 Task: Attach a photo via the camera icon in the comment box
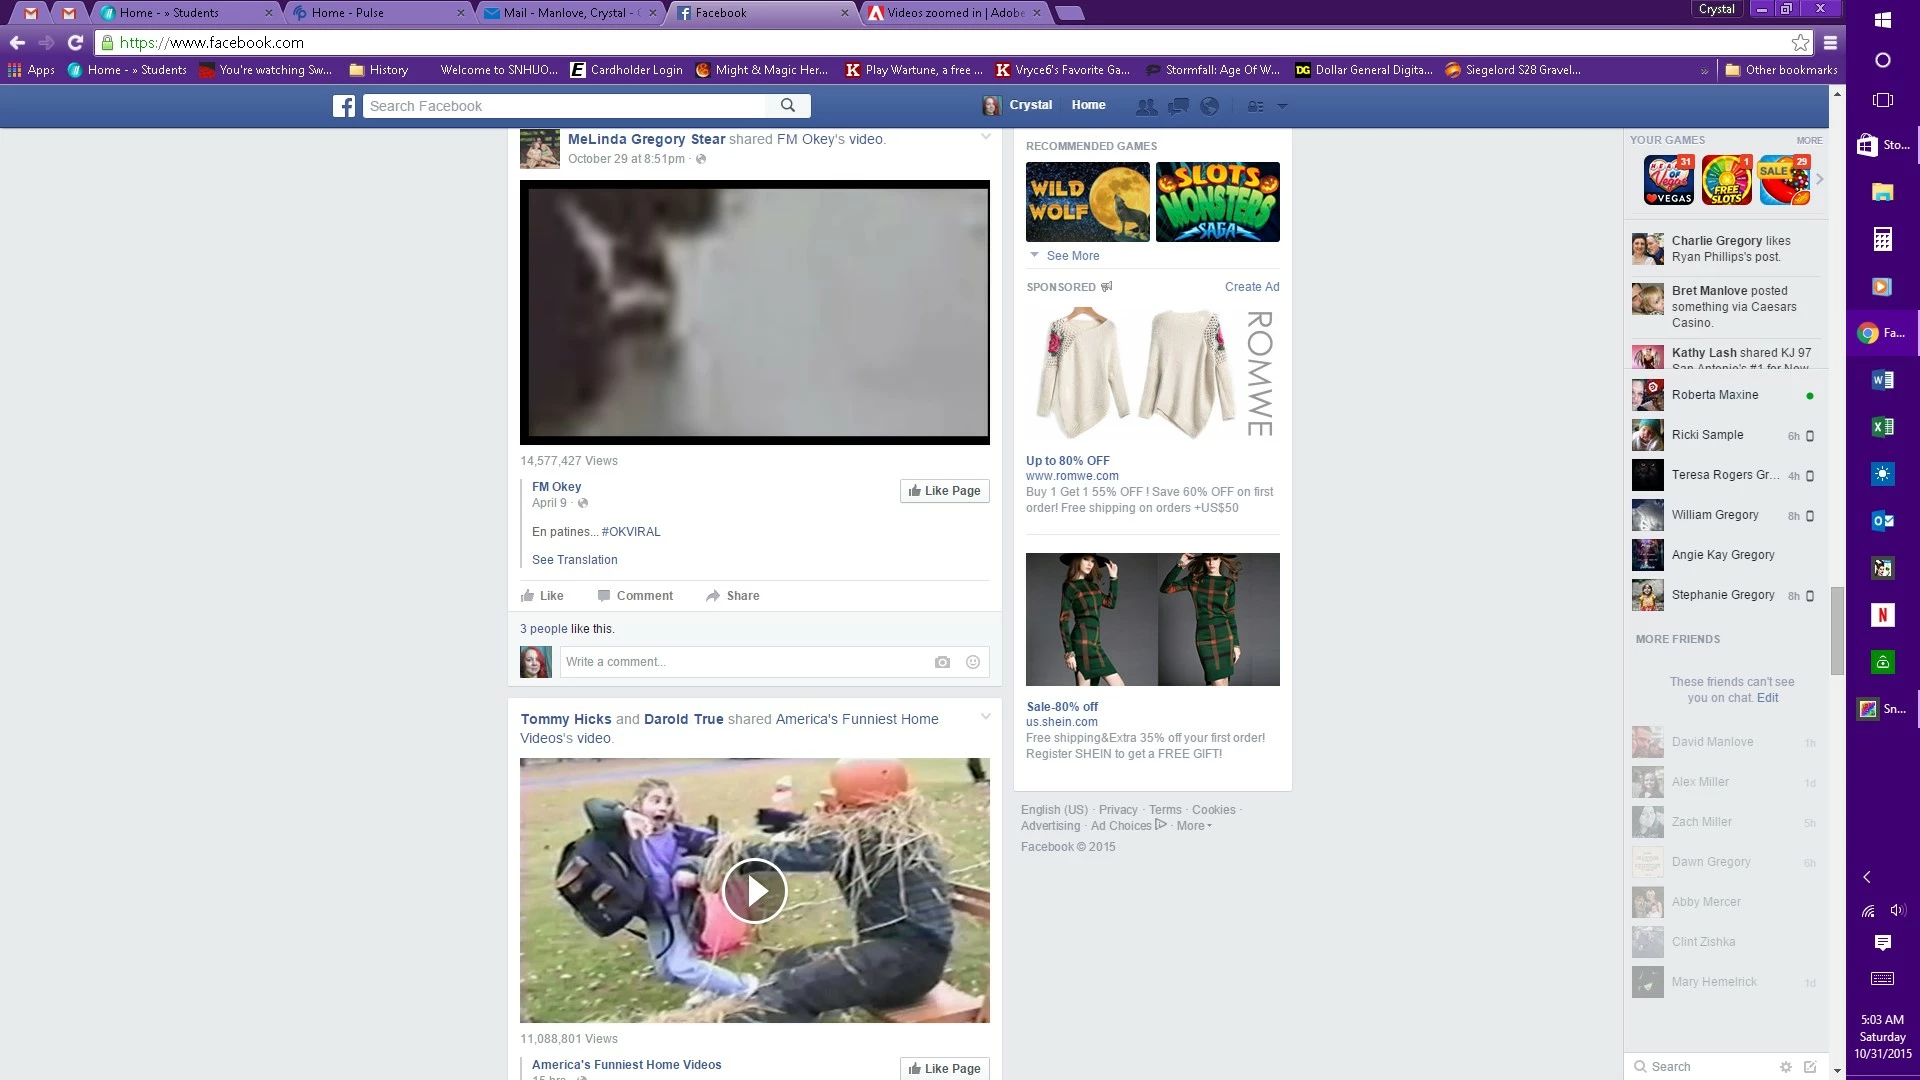point(942,662)
